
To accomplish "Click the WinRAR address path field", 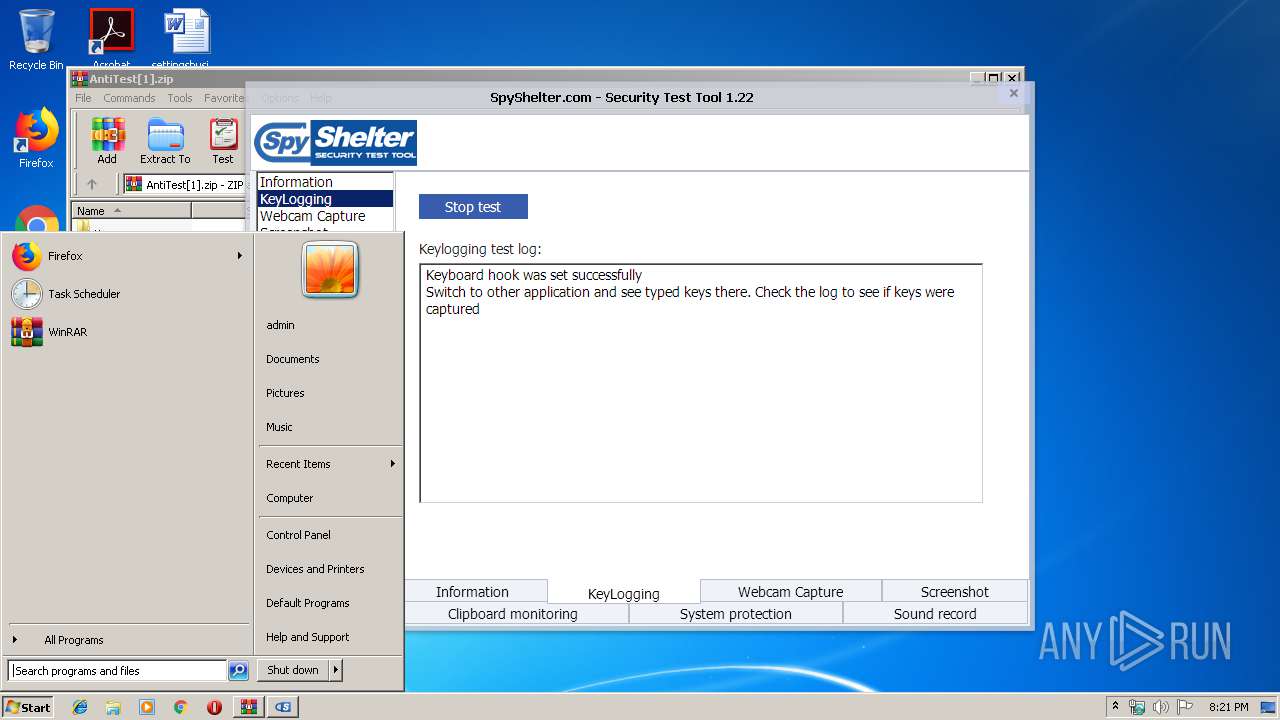I will 185,184.
